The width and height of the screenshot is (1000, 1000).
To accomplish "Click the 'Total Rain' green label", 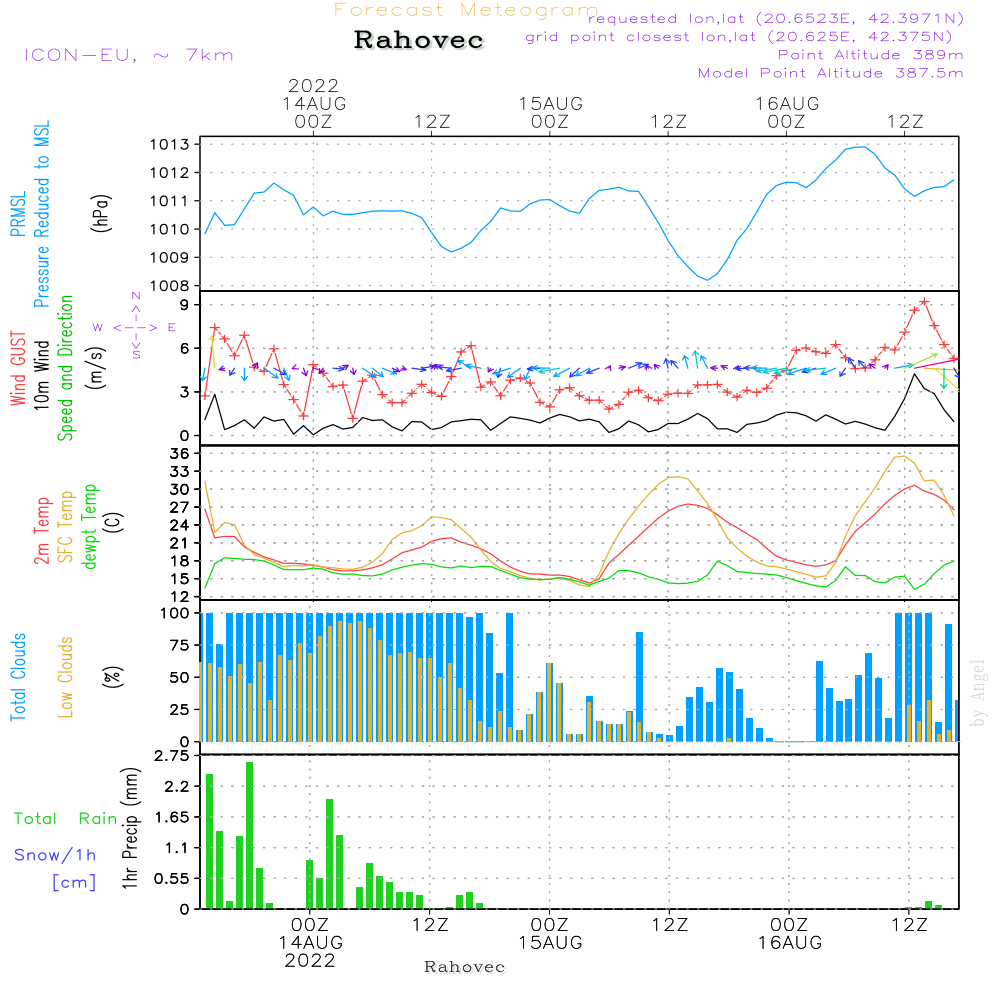I will point(66,819).
